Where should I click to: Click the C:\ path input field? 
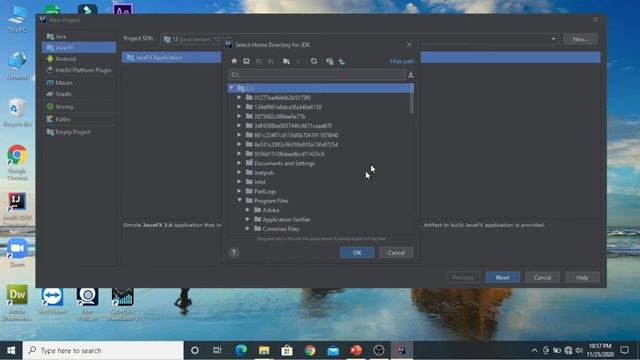pos(317,75)
